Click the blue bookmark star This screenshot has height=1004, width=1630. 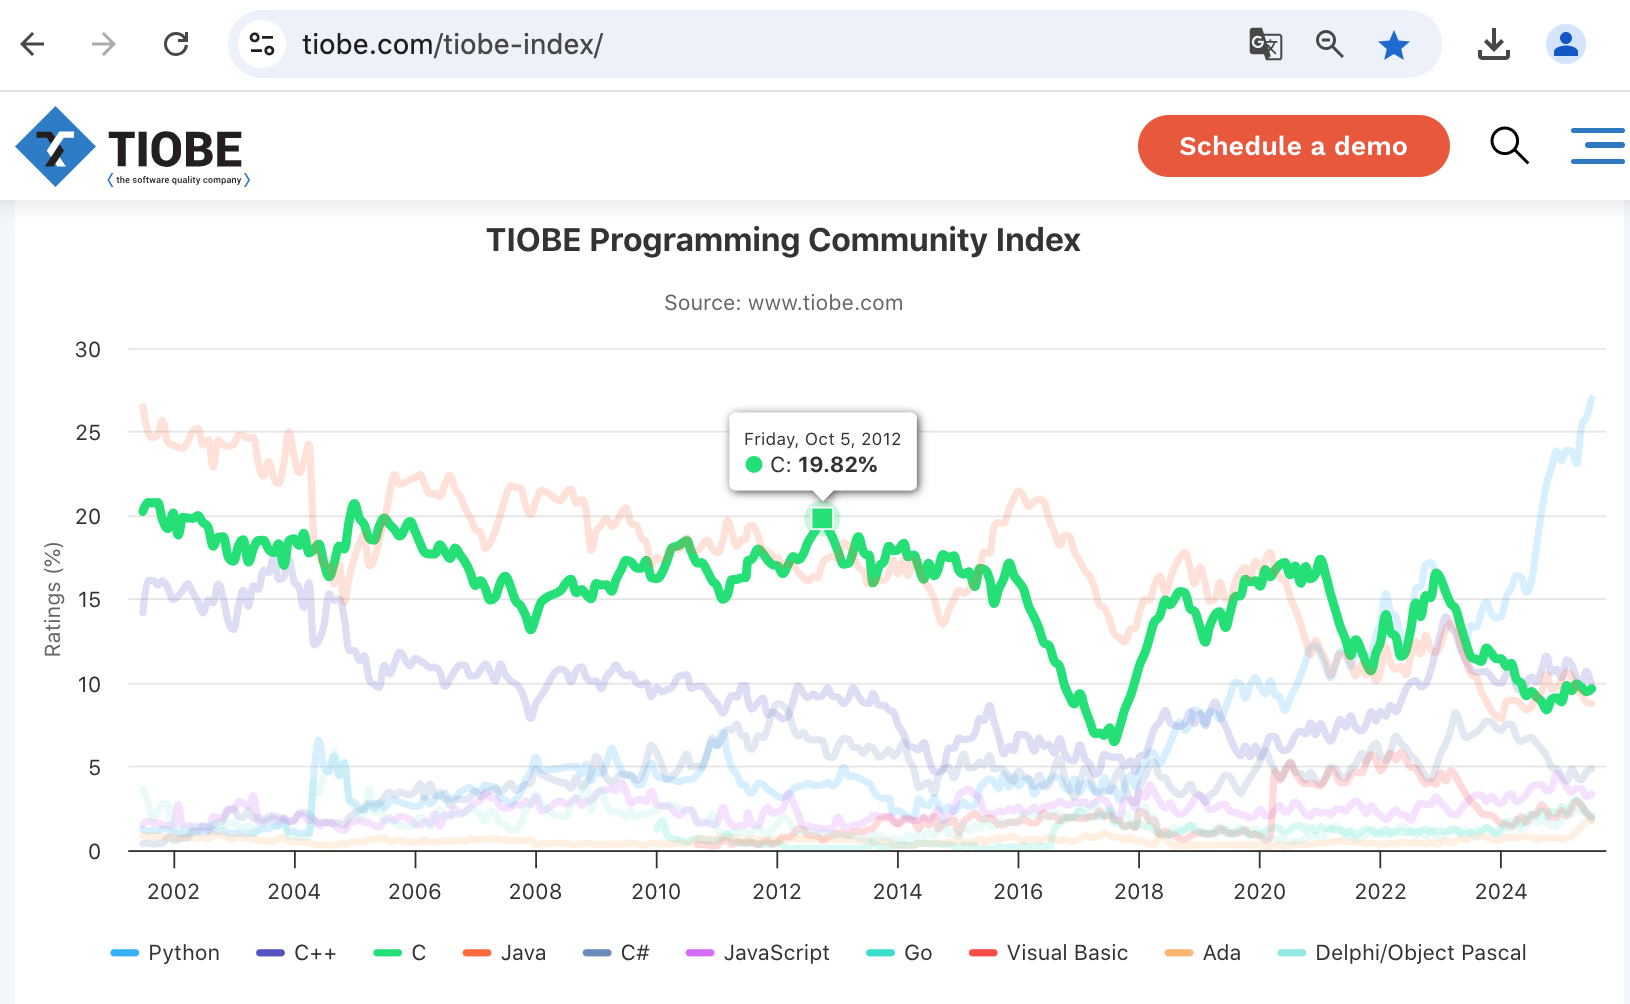(1393, 45)
